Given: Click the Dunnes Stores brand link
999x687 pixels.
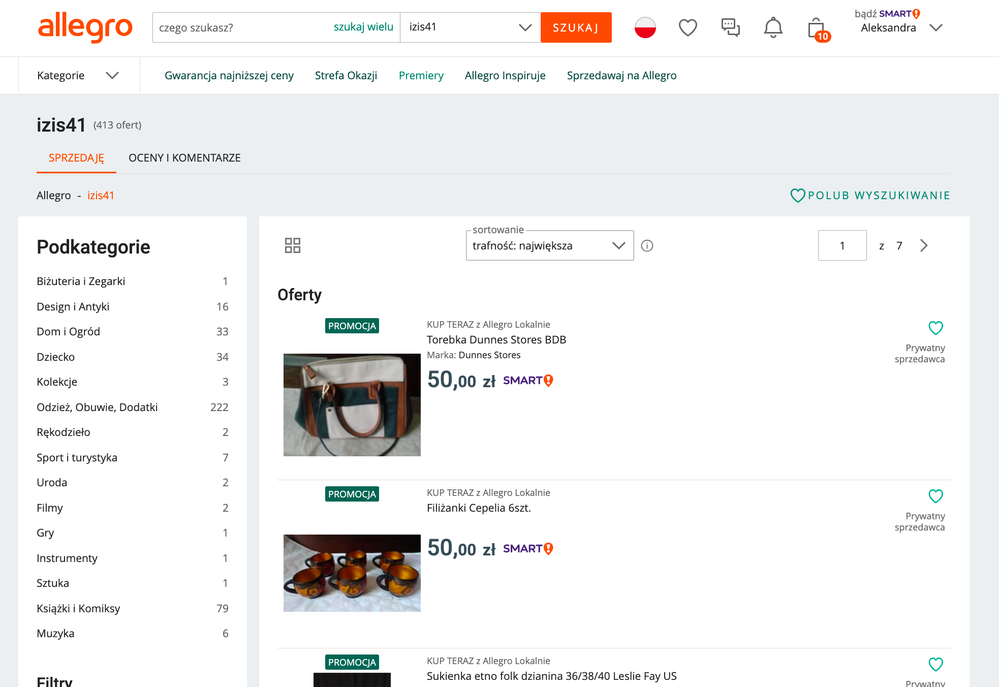Looking at the screenshot, I should click(x=489, y=355).
